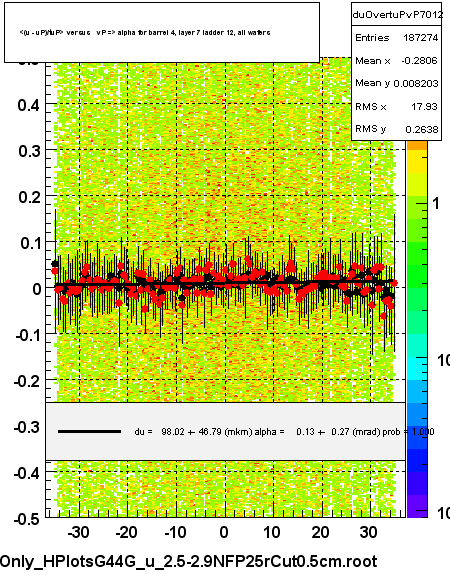The height and width of the screenshot is (575, 450).
Task: Click the x-axis label -20
Action: (x=127, y=532)
